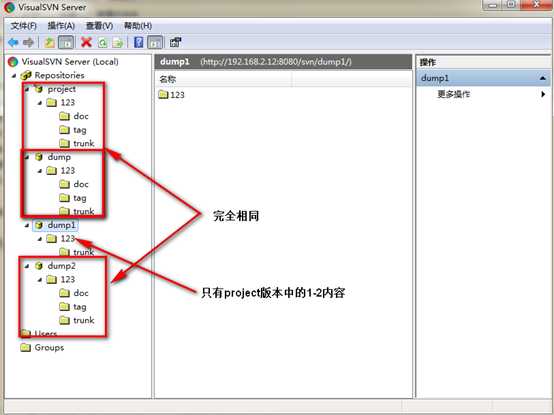
Task: Select the doc folder under dump2
Action: coord(81,293)
